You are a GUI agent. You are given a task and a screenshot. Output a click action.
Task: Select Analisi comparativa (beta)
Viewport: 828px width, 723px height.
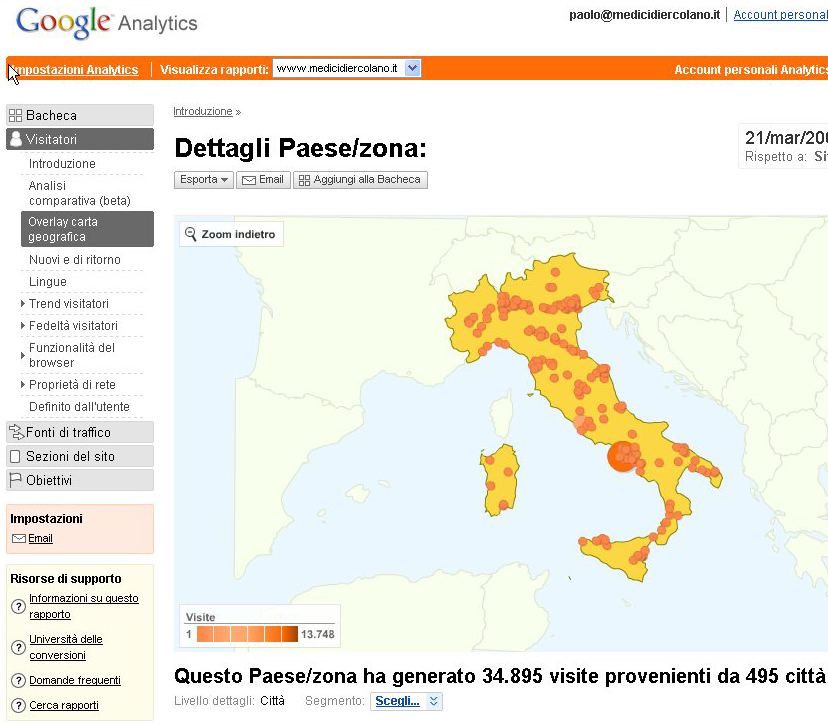click(79, 193)
